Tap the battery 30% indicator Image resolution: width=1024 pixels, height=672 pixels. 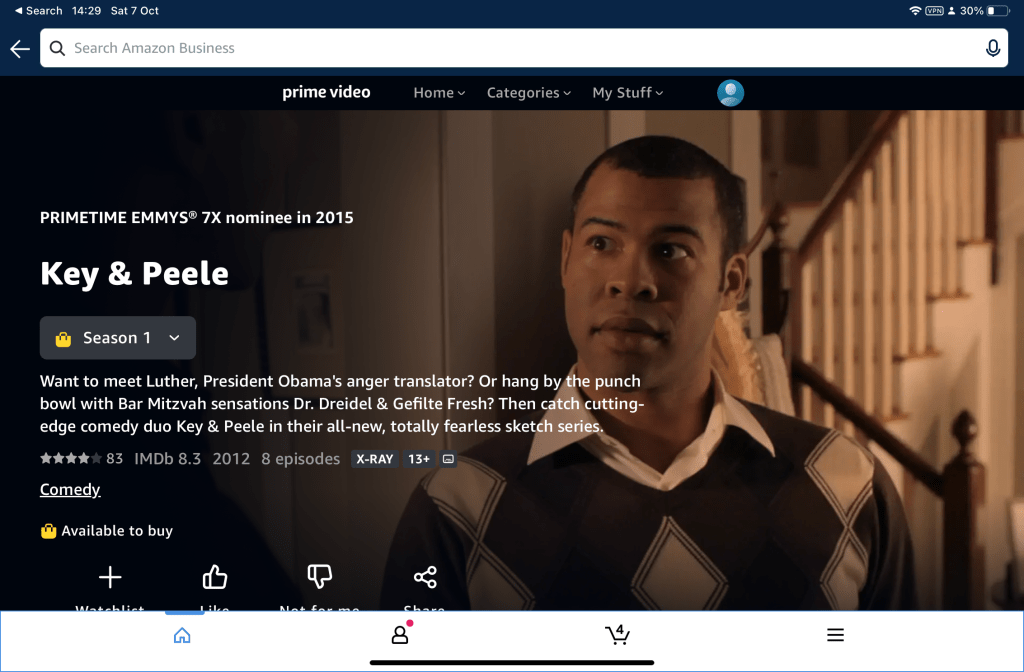tap(985, 10)
